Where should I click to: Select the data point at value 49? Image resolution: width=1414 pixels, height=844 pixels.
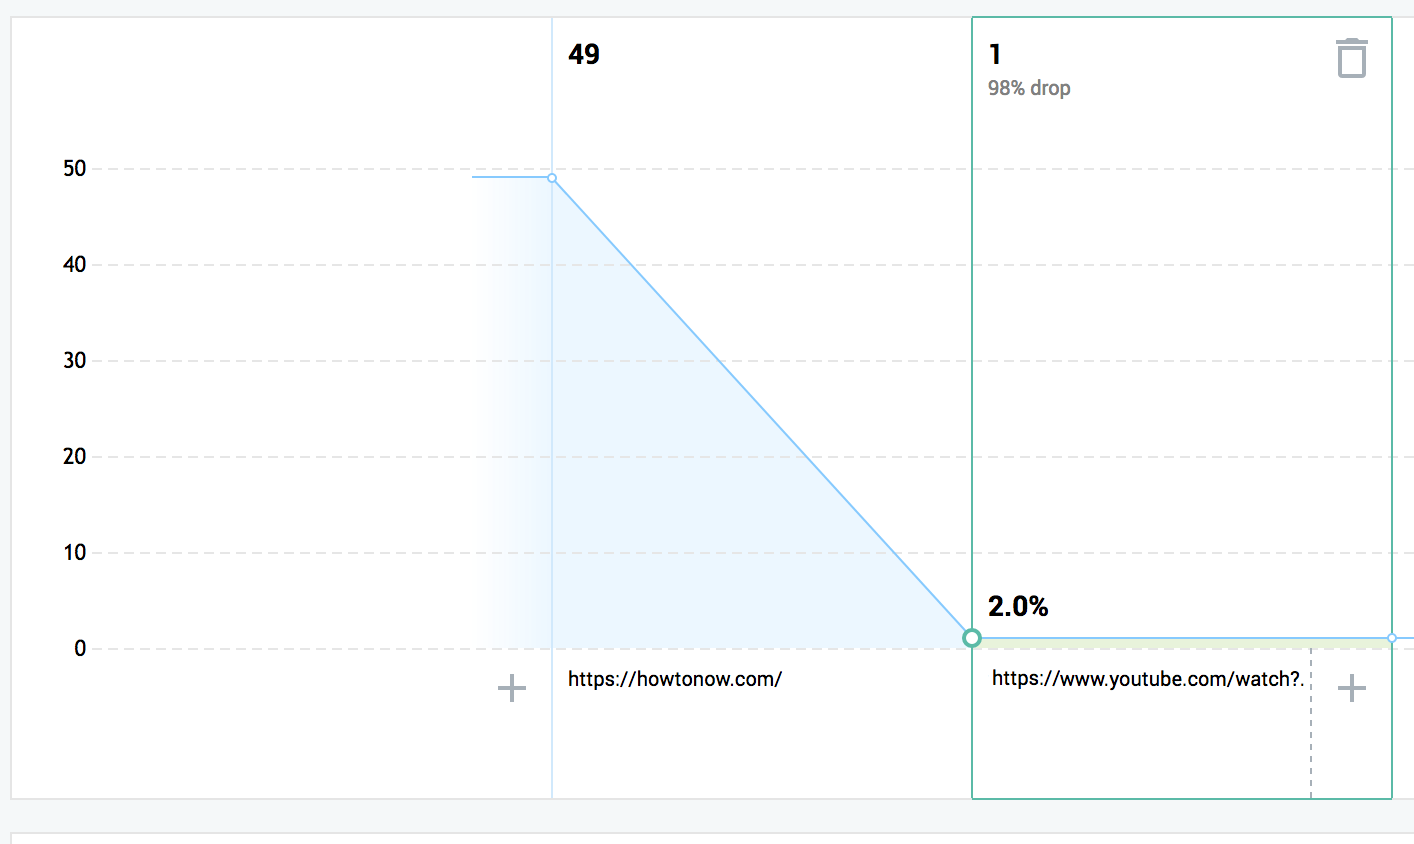click(x=552, y=178)
